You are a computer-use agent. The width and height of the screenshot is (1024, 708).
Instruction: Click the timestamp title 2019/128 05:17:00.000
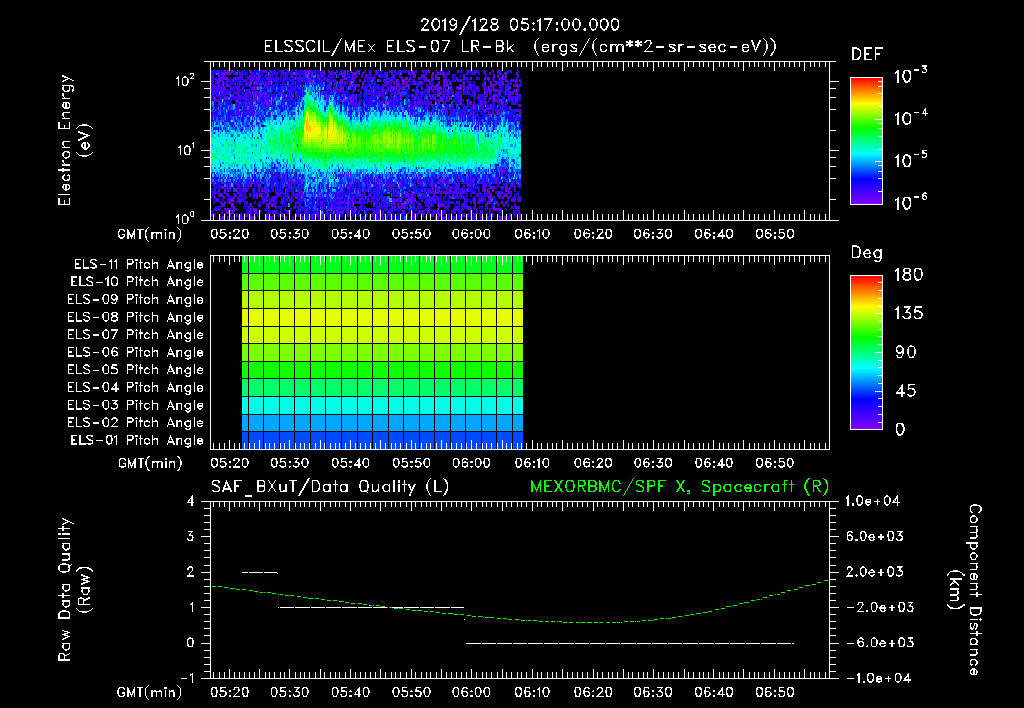[x=519, y=25]
